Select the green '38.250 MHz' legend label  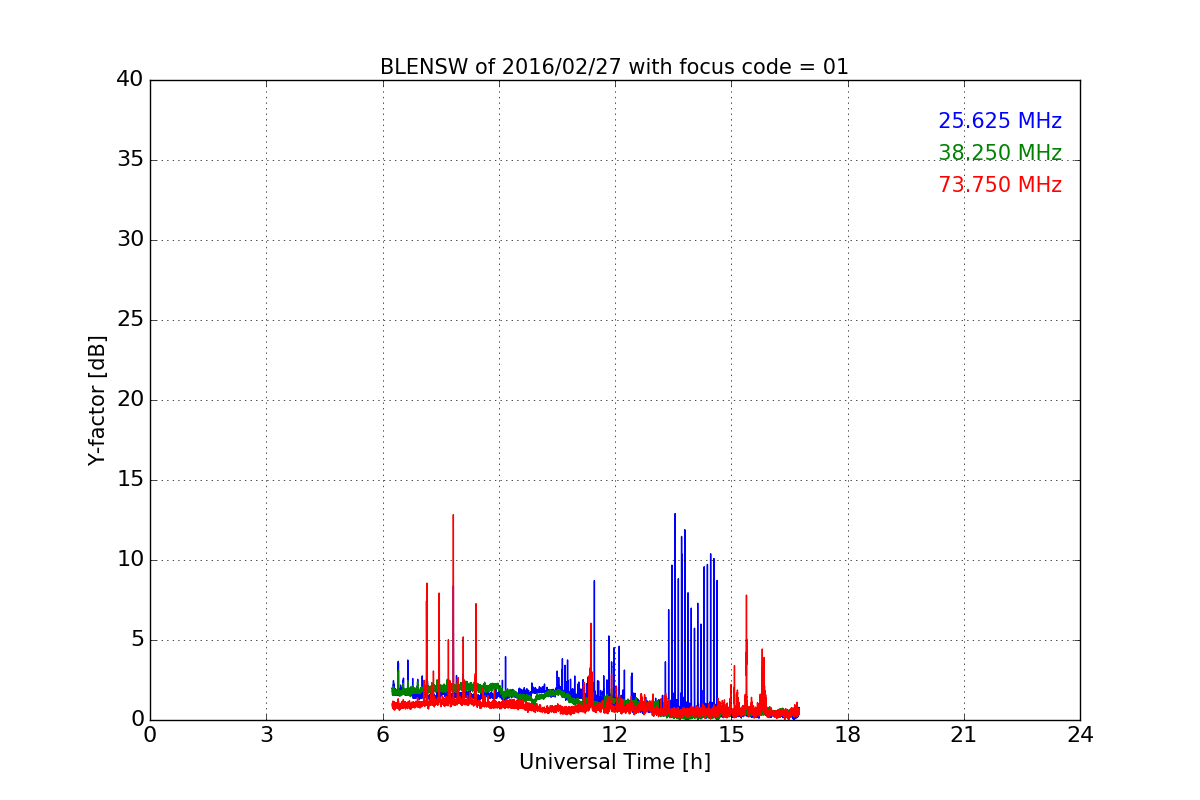coord(1000,153)
